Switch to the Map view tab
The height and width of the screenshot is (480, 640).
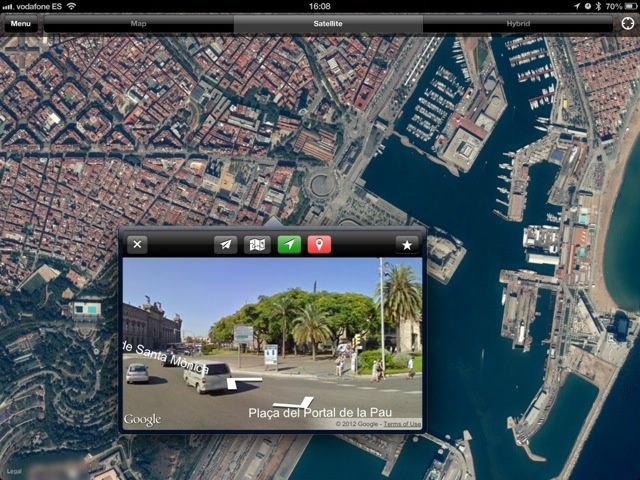coord(138,23)
